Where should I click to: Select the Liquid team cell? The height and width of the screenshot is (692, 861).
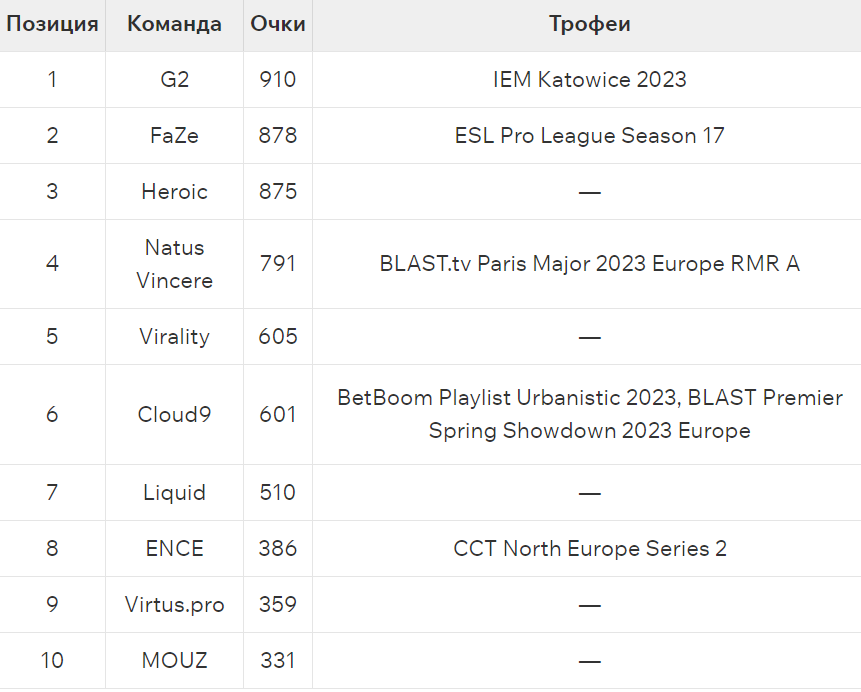(x=174, y=493)
